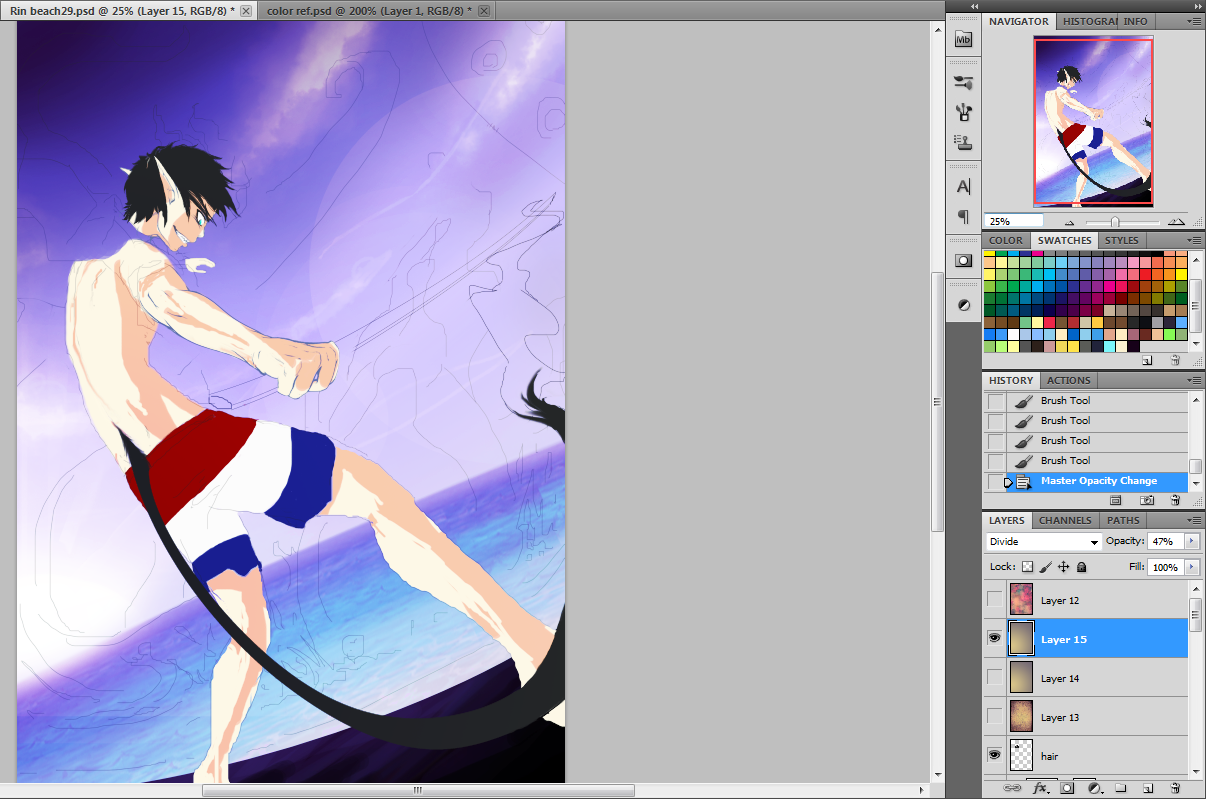
Task: Delete the current history state
Action: pyautogui.click(x=1175, y=500)
